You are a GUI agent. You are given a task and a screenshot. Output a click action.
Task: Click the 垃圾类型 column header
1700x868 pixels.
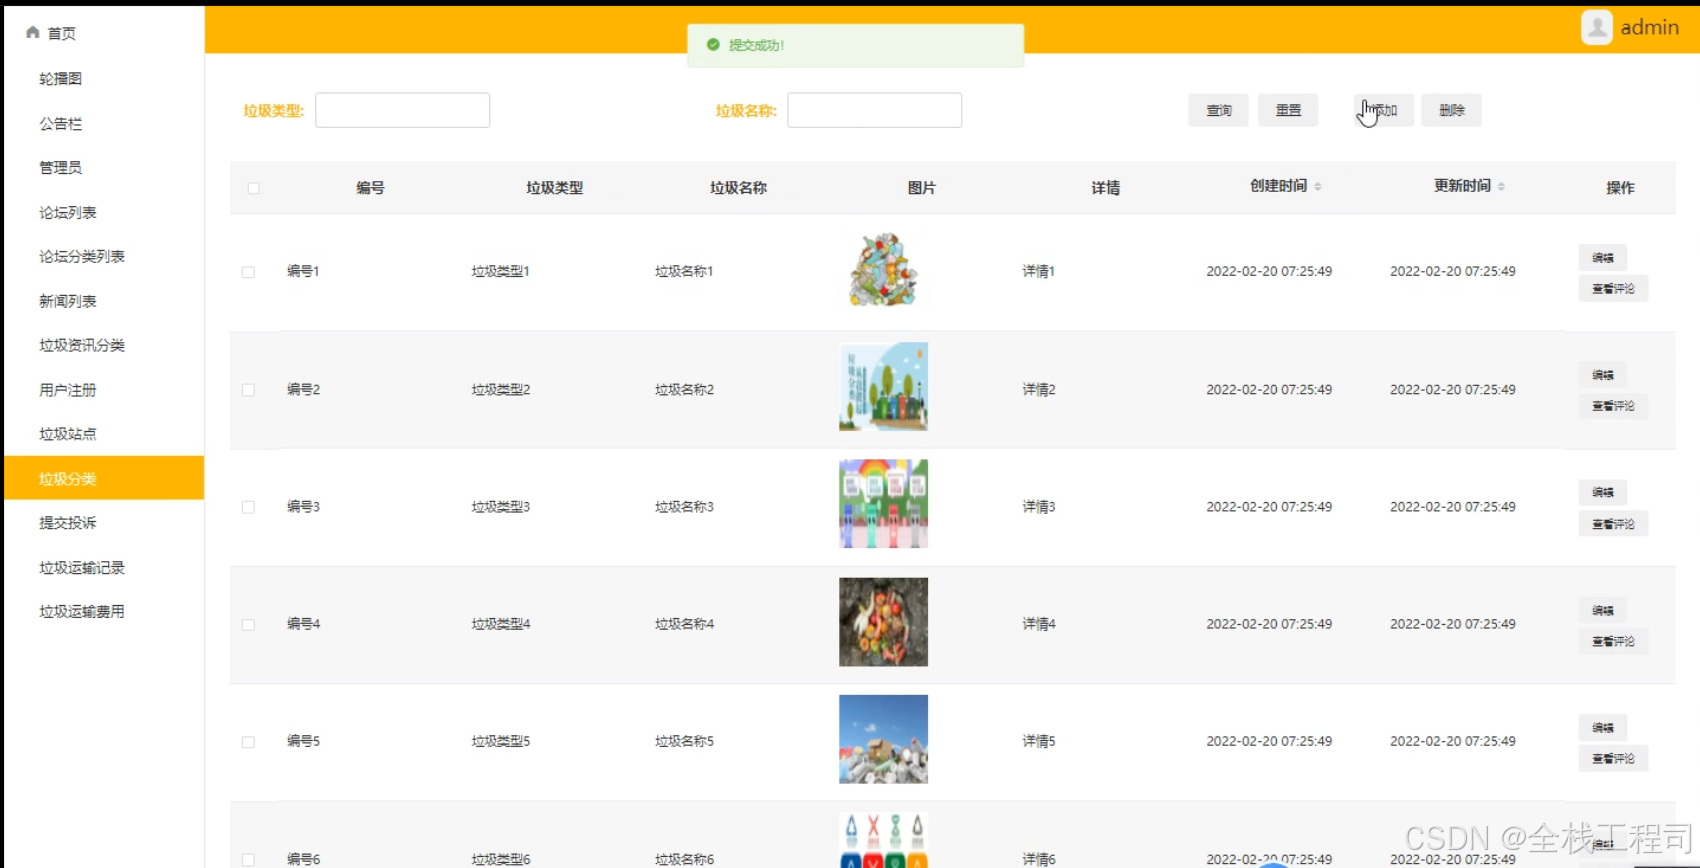pos(554,188)
